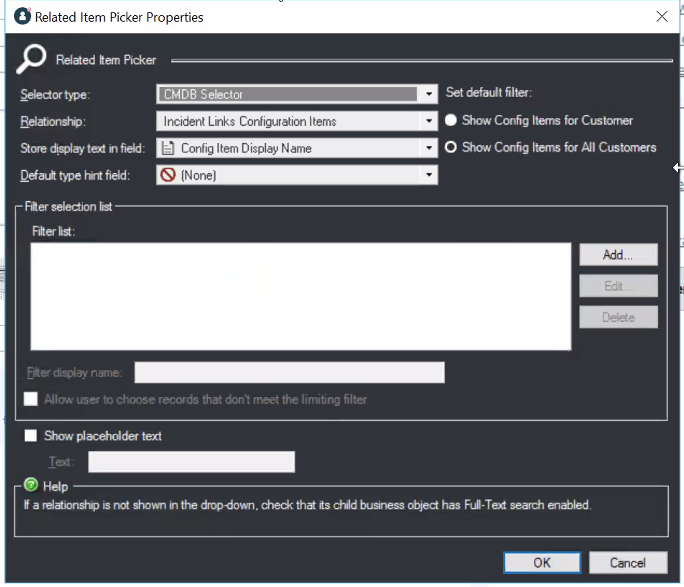684x587 pixels.
Task: Select Show Config Items for All Customers
Action: tap(451, 147)
